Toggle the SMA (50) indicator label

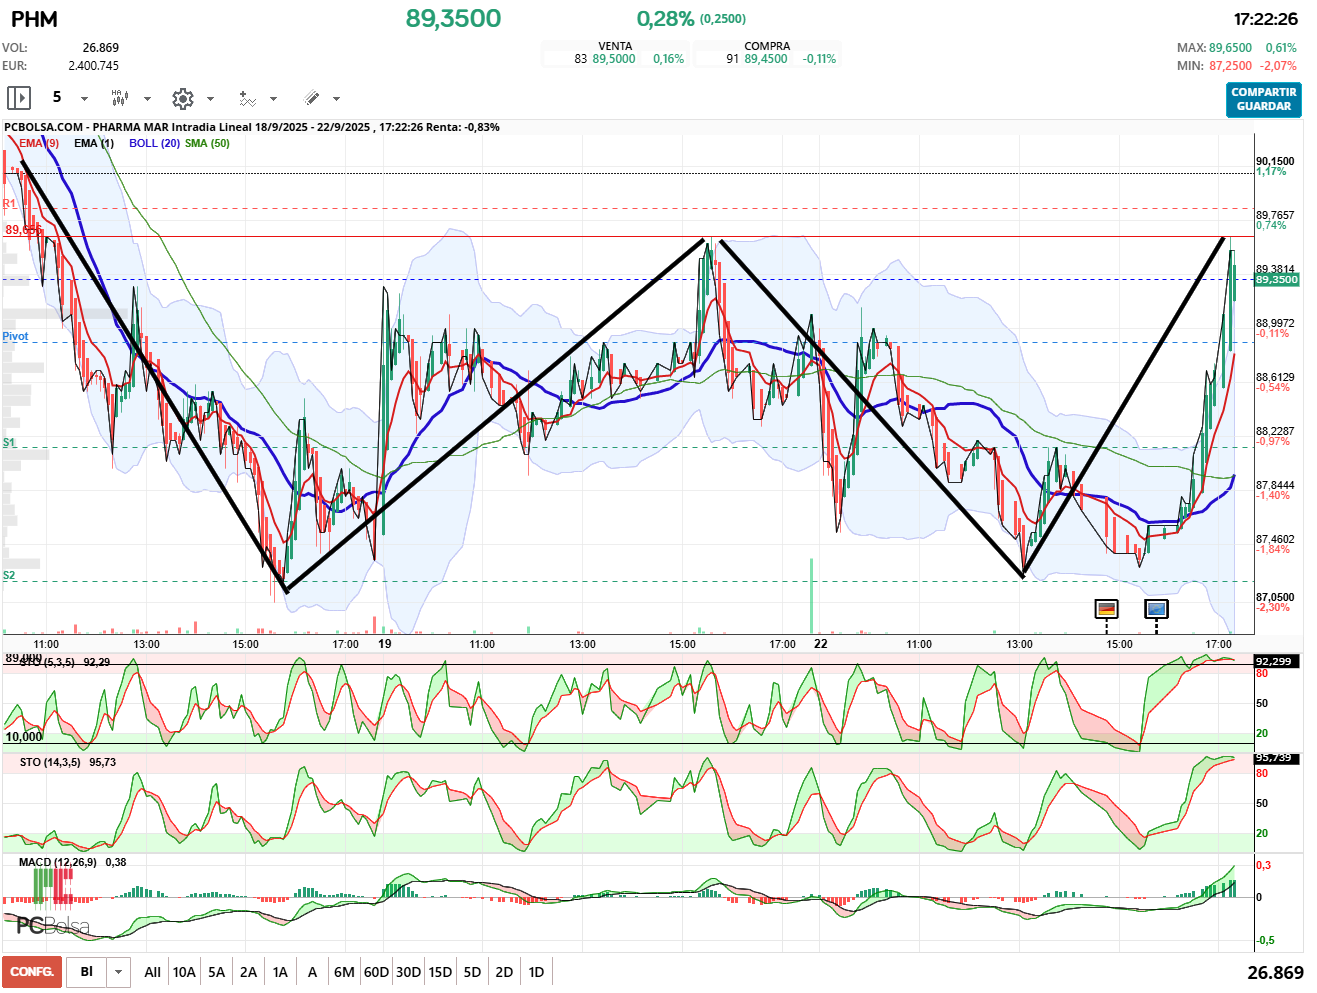pyautogui.click(x=207, y=143)
